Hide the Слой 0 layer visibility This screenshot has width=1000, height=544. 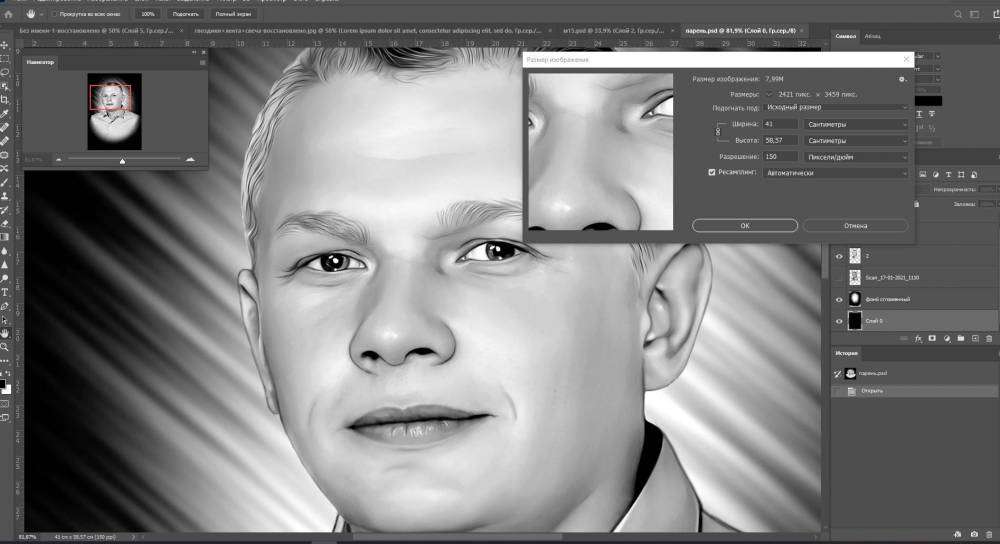pos(839,321)
